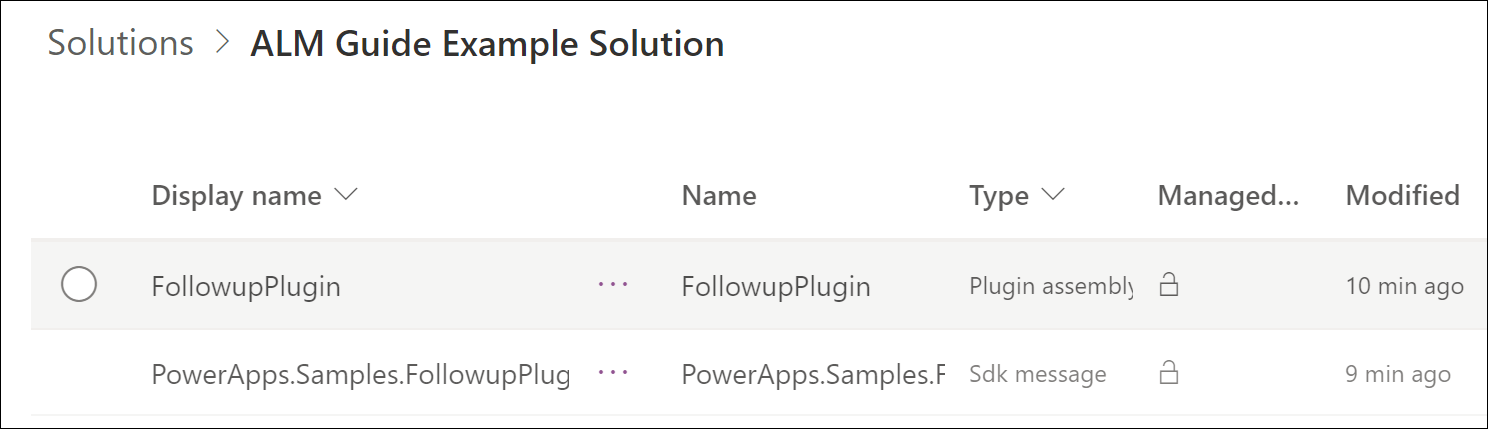
Task: Click the 10 min ago modified cell
Action: click(x=1404, y=287)
